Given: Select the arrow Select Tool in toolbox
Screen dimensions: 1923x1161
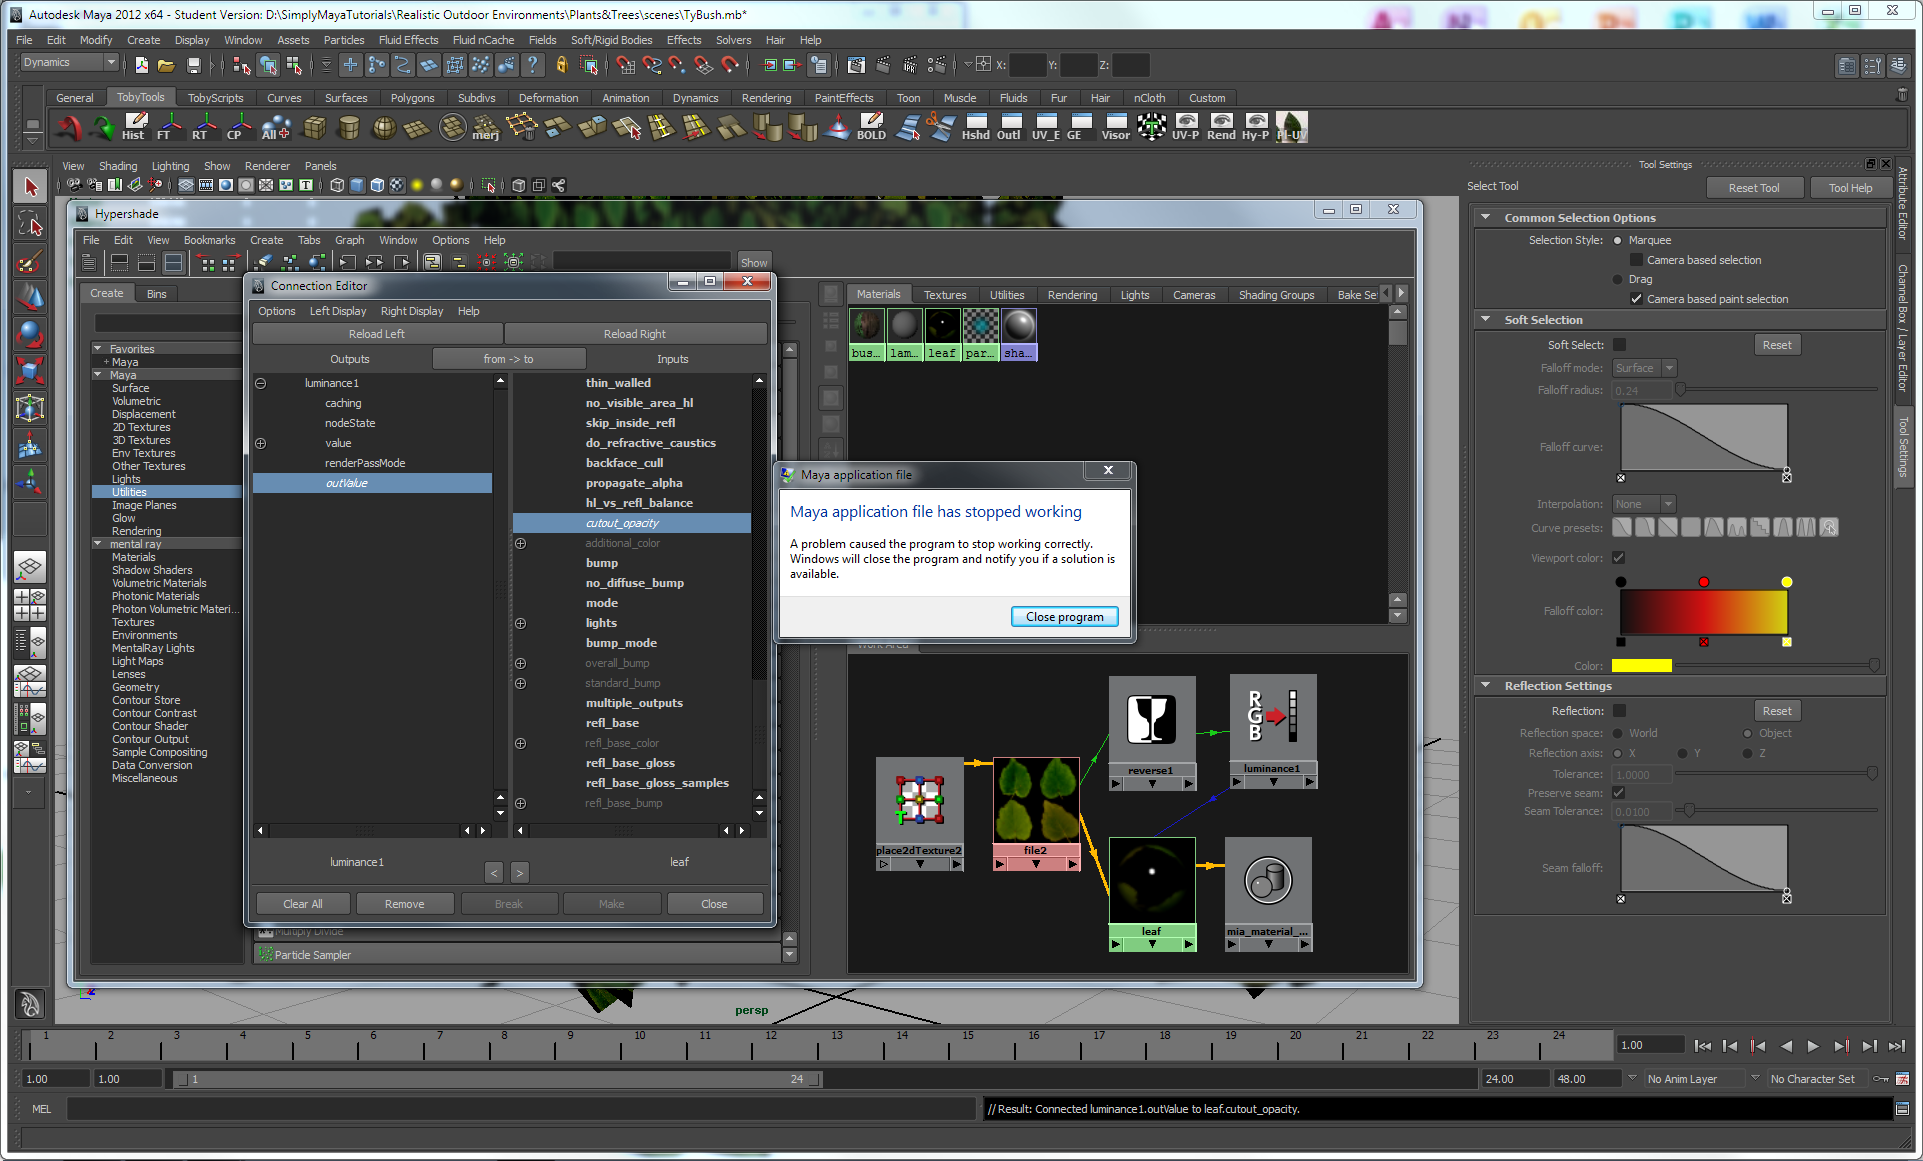Looking at the screenshot, I should pos(31,187).
